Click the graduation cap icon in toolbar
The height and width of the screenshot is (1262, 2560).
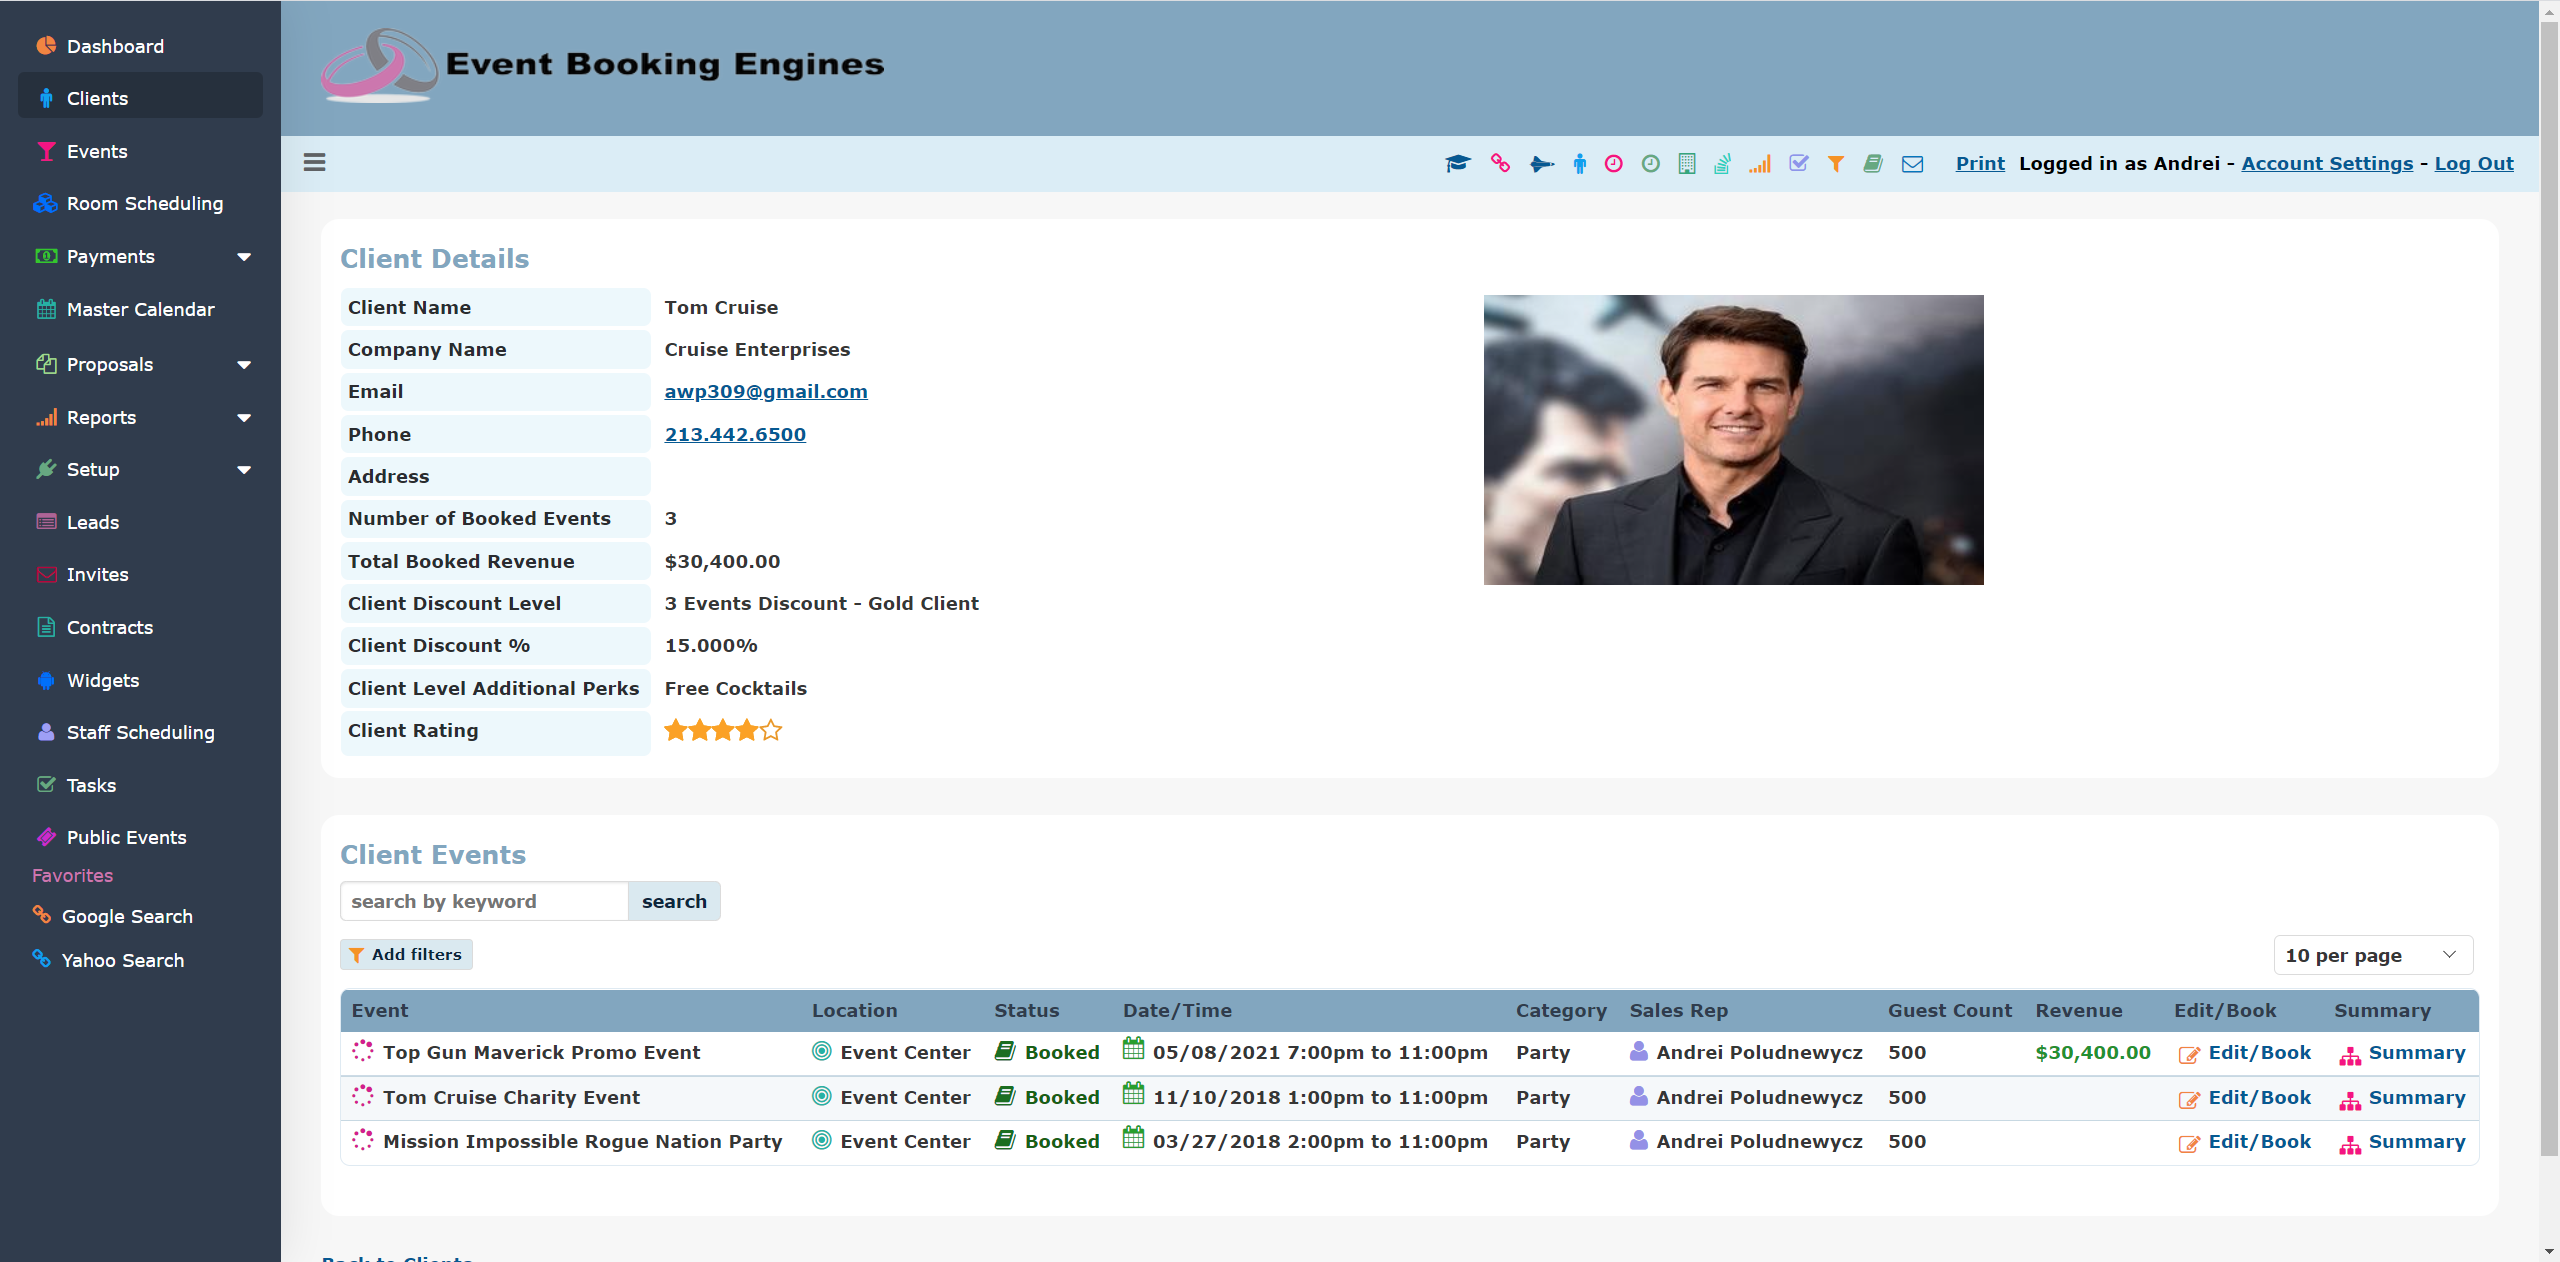[1457, 164]
